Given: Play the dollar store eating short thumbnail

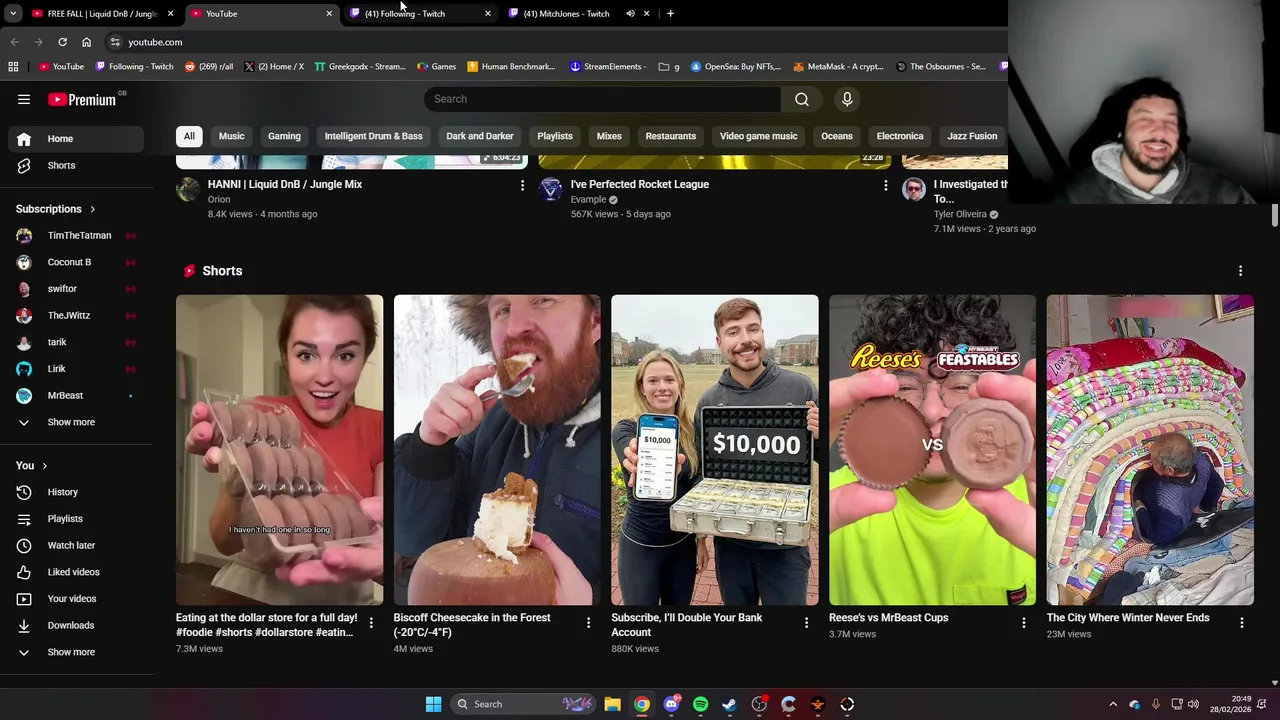Looking at the screenshot, I should click(279, 450).
